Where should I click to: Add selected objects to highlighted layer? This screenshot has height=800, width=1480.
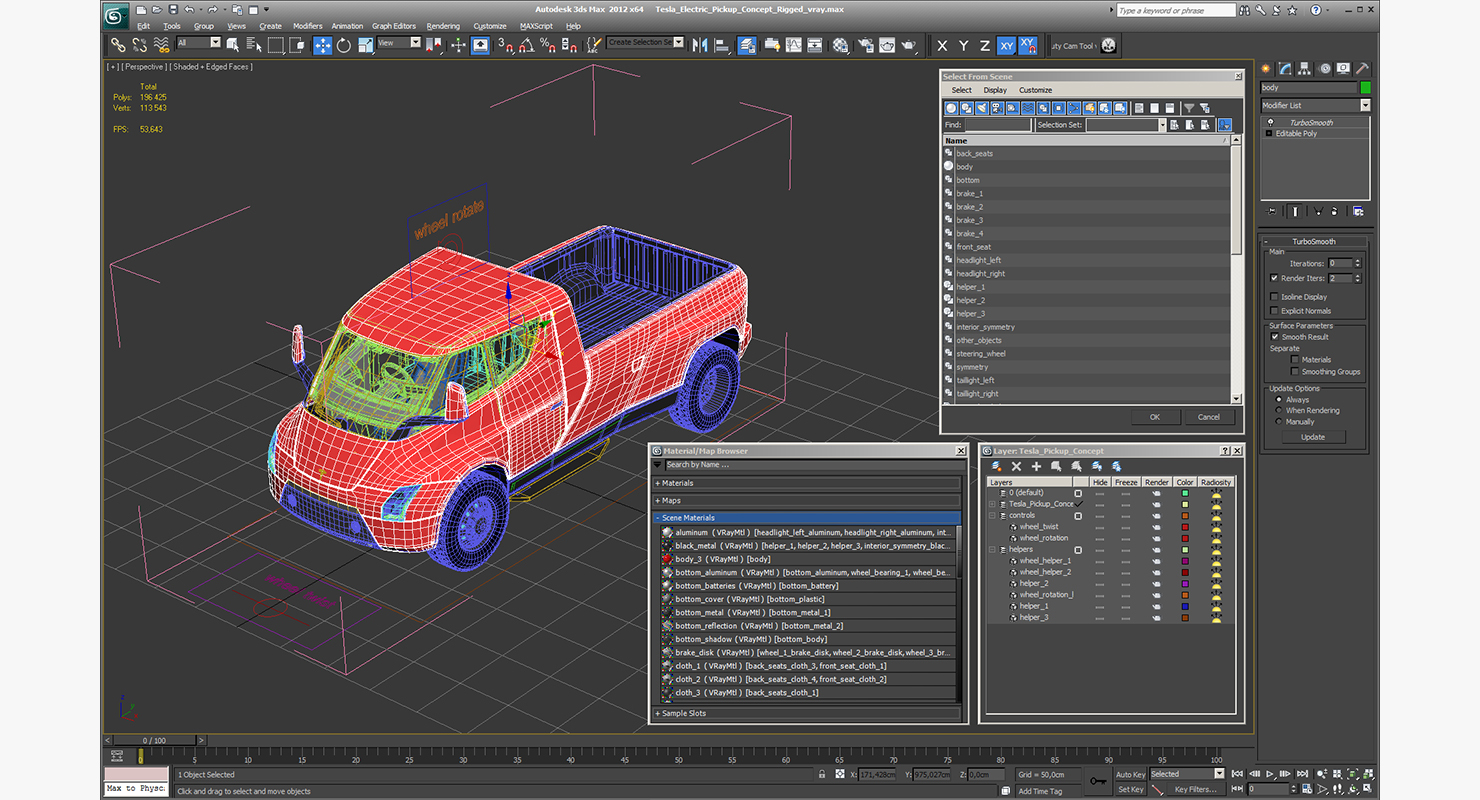[1036, 466]
